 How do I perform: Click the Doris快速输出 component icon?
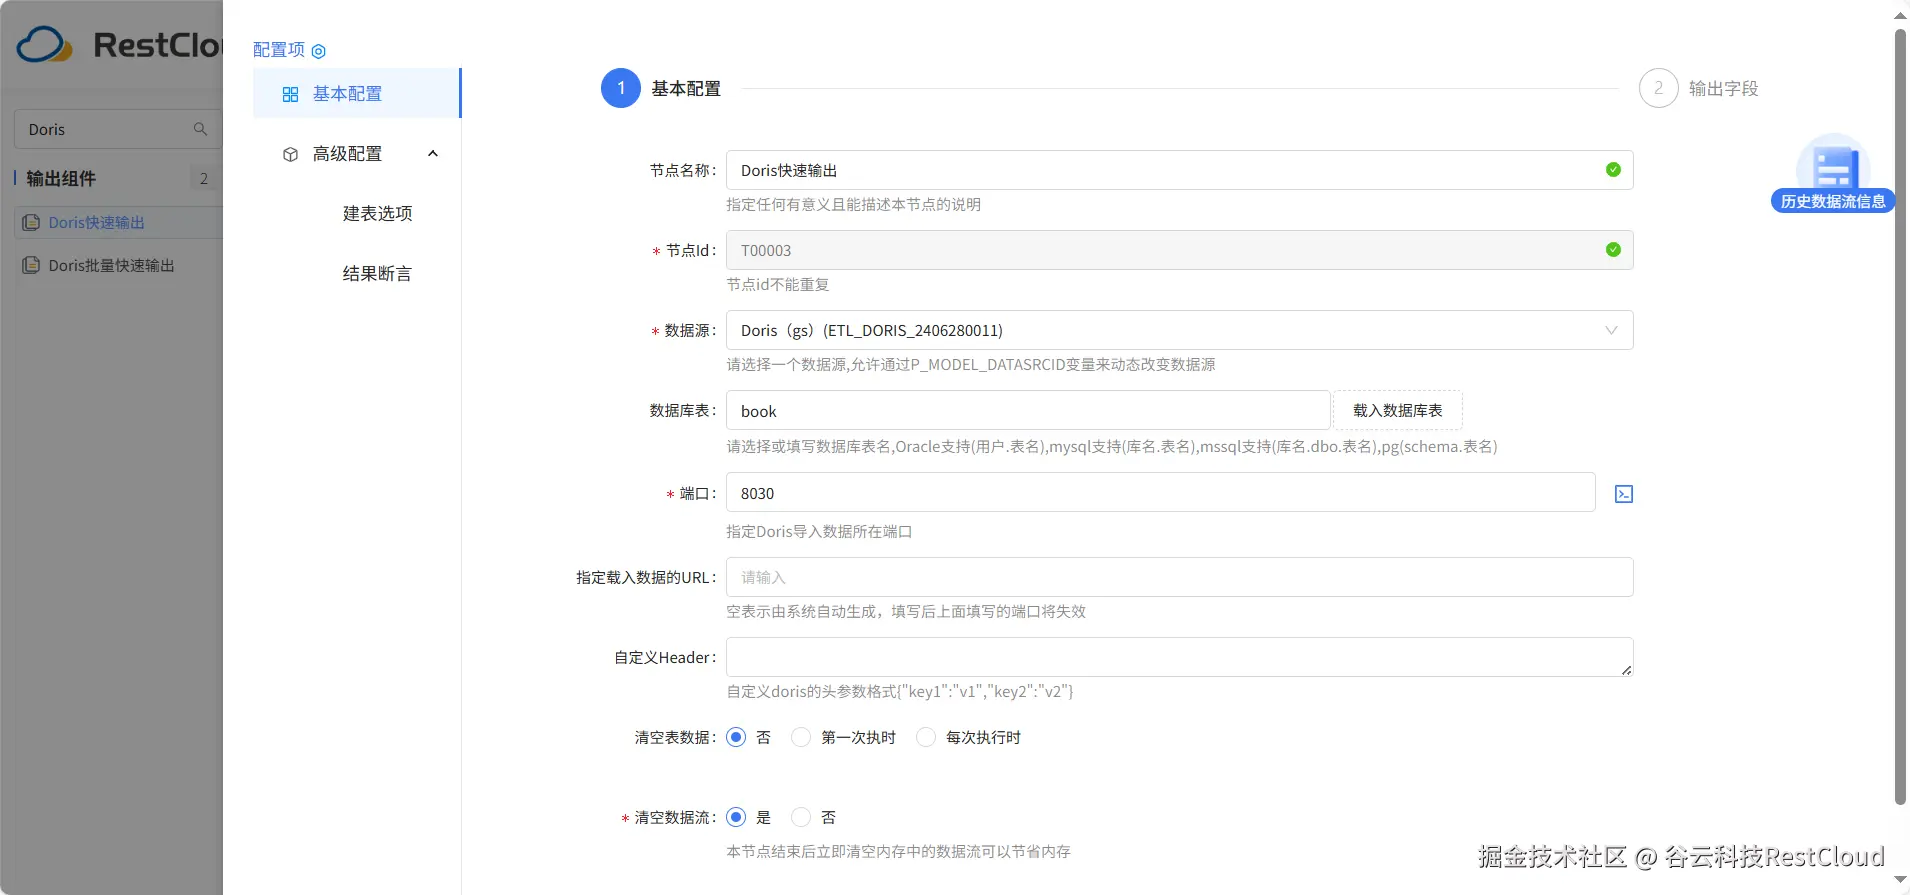[x=31, y=222]
